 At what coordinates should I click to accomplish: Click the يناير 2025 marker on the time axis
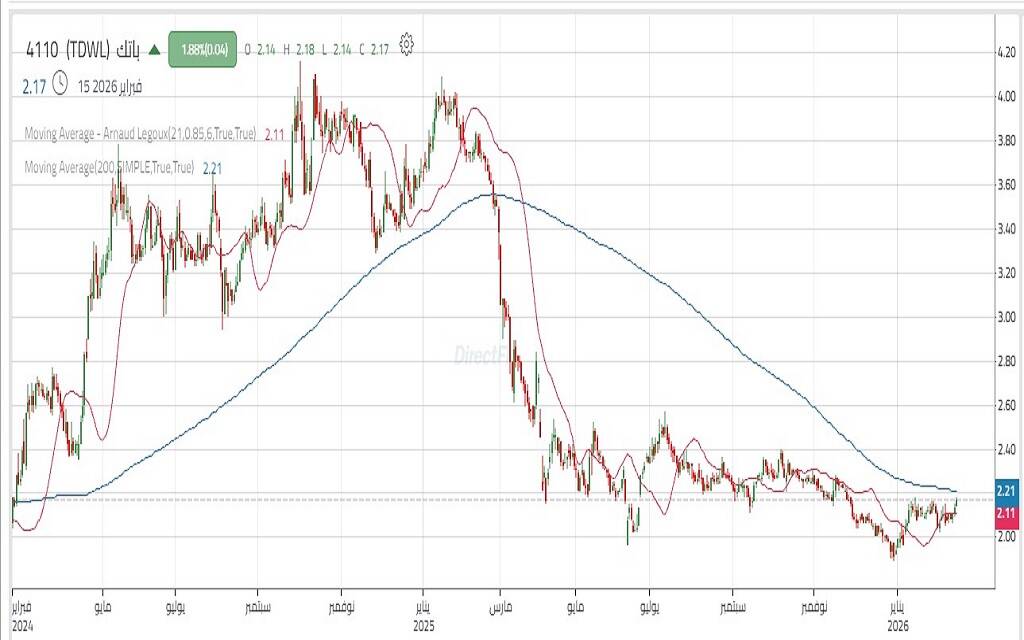422,614
